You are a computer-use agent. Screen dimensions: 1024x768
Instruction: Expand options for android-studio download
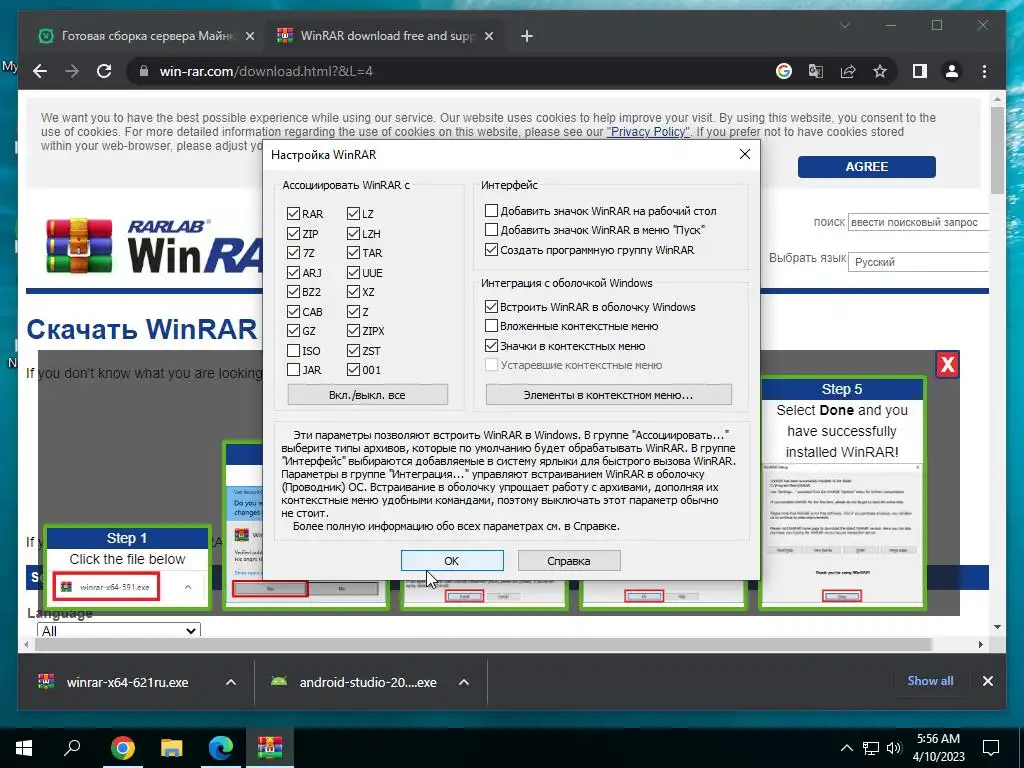click(x=464, y=682)
